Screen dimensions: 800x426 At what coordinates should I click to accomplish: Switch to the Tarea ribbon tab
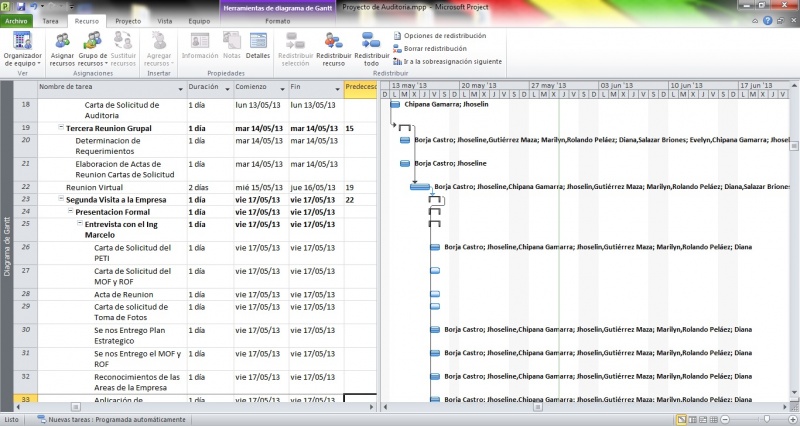[x=50, y=20]
